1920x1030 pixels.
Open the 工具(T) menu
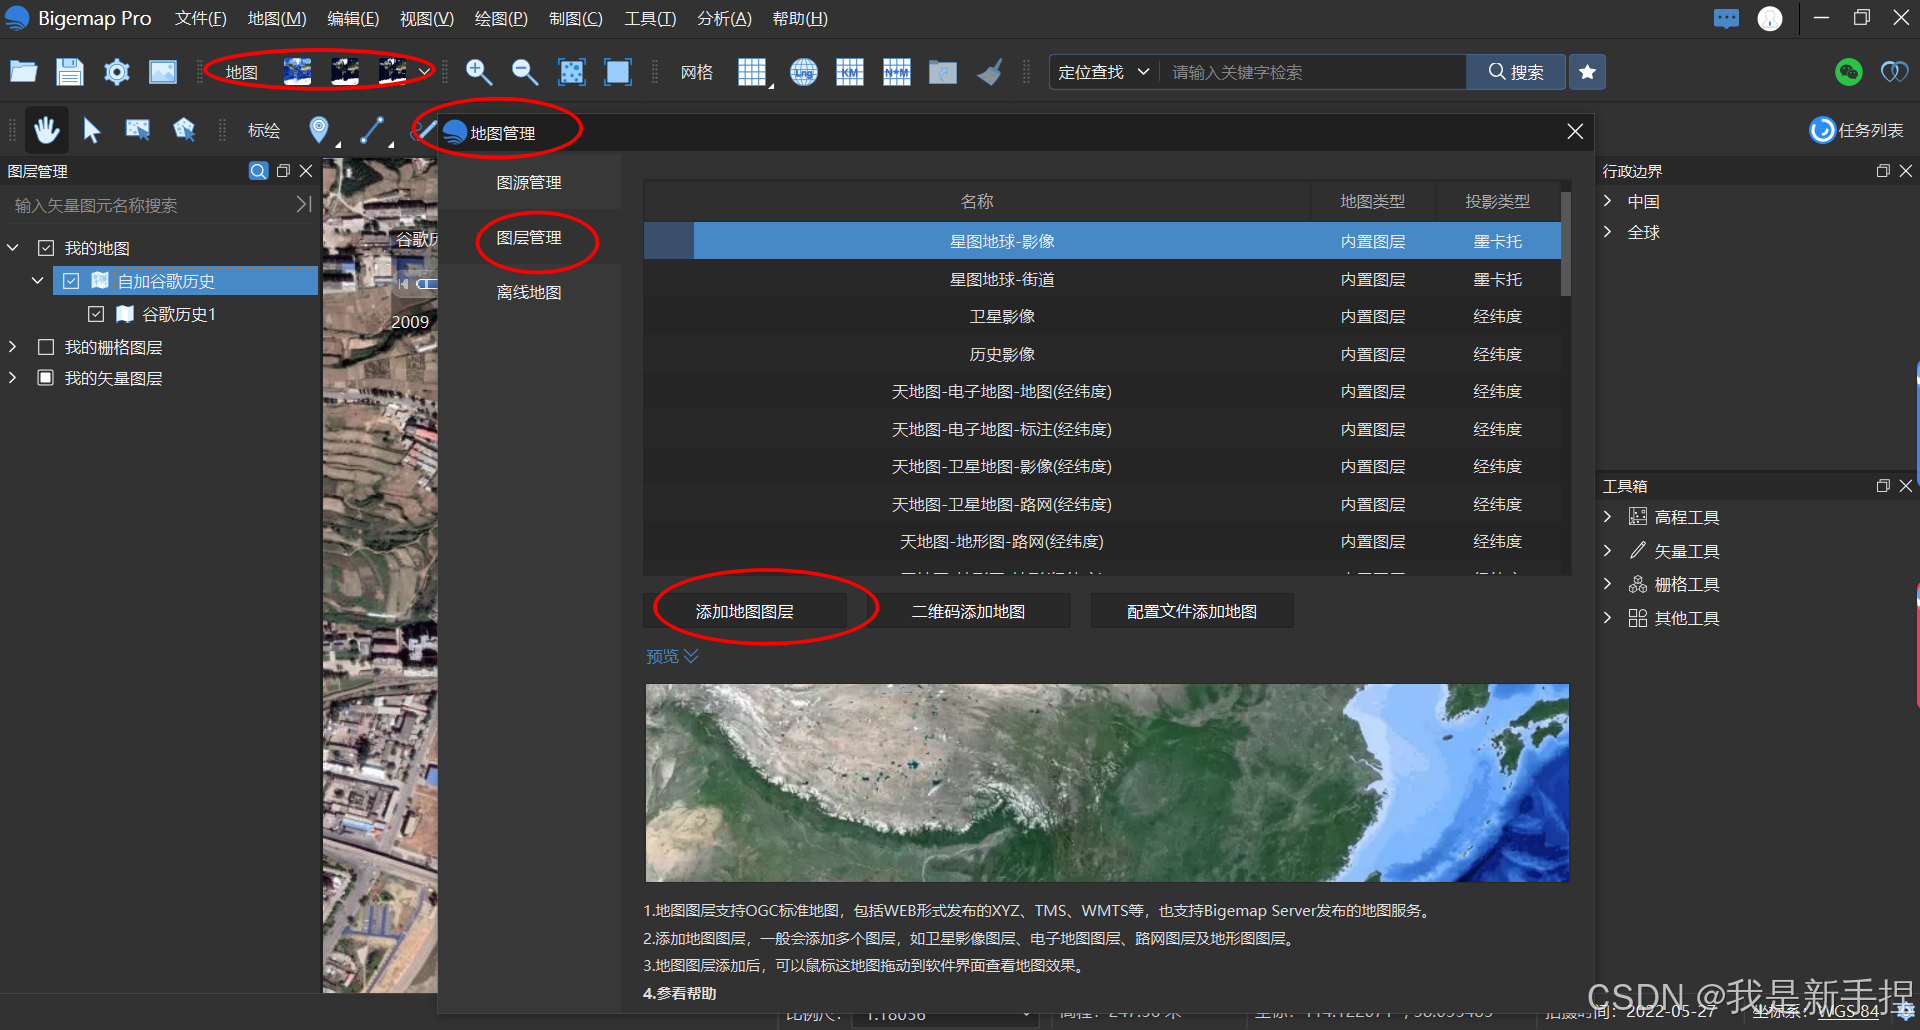coord(650,19)
